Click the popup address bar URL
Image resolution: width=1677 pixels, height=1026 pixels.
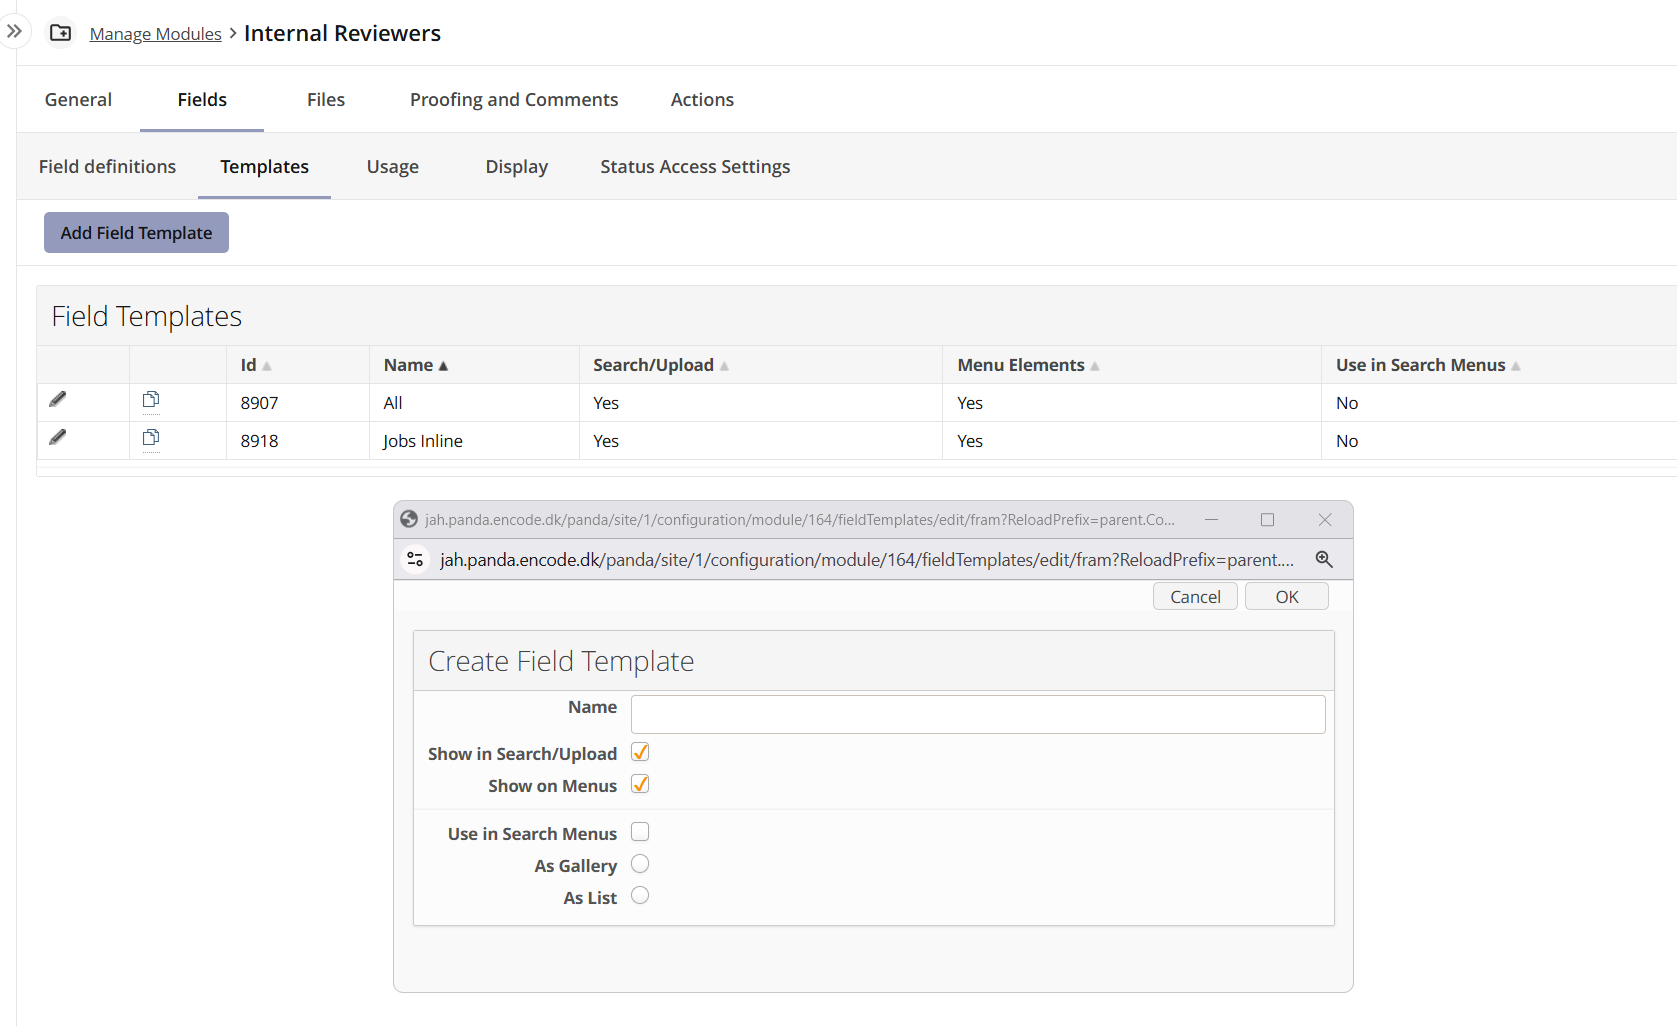click(866, 560)
